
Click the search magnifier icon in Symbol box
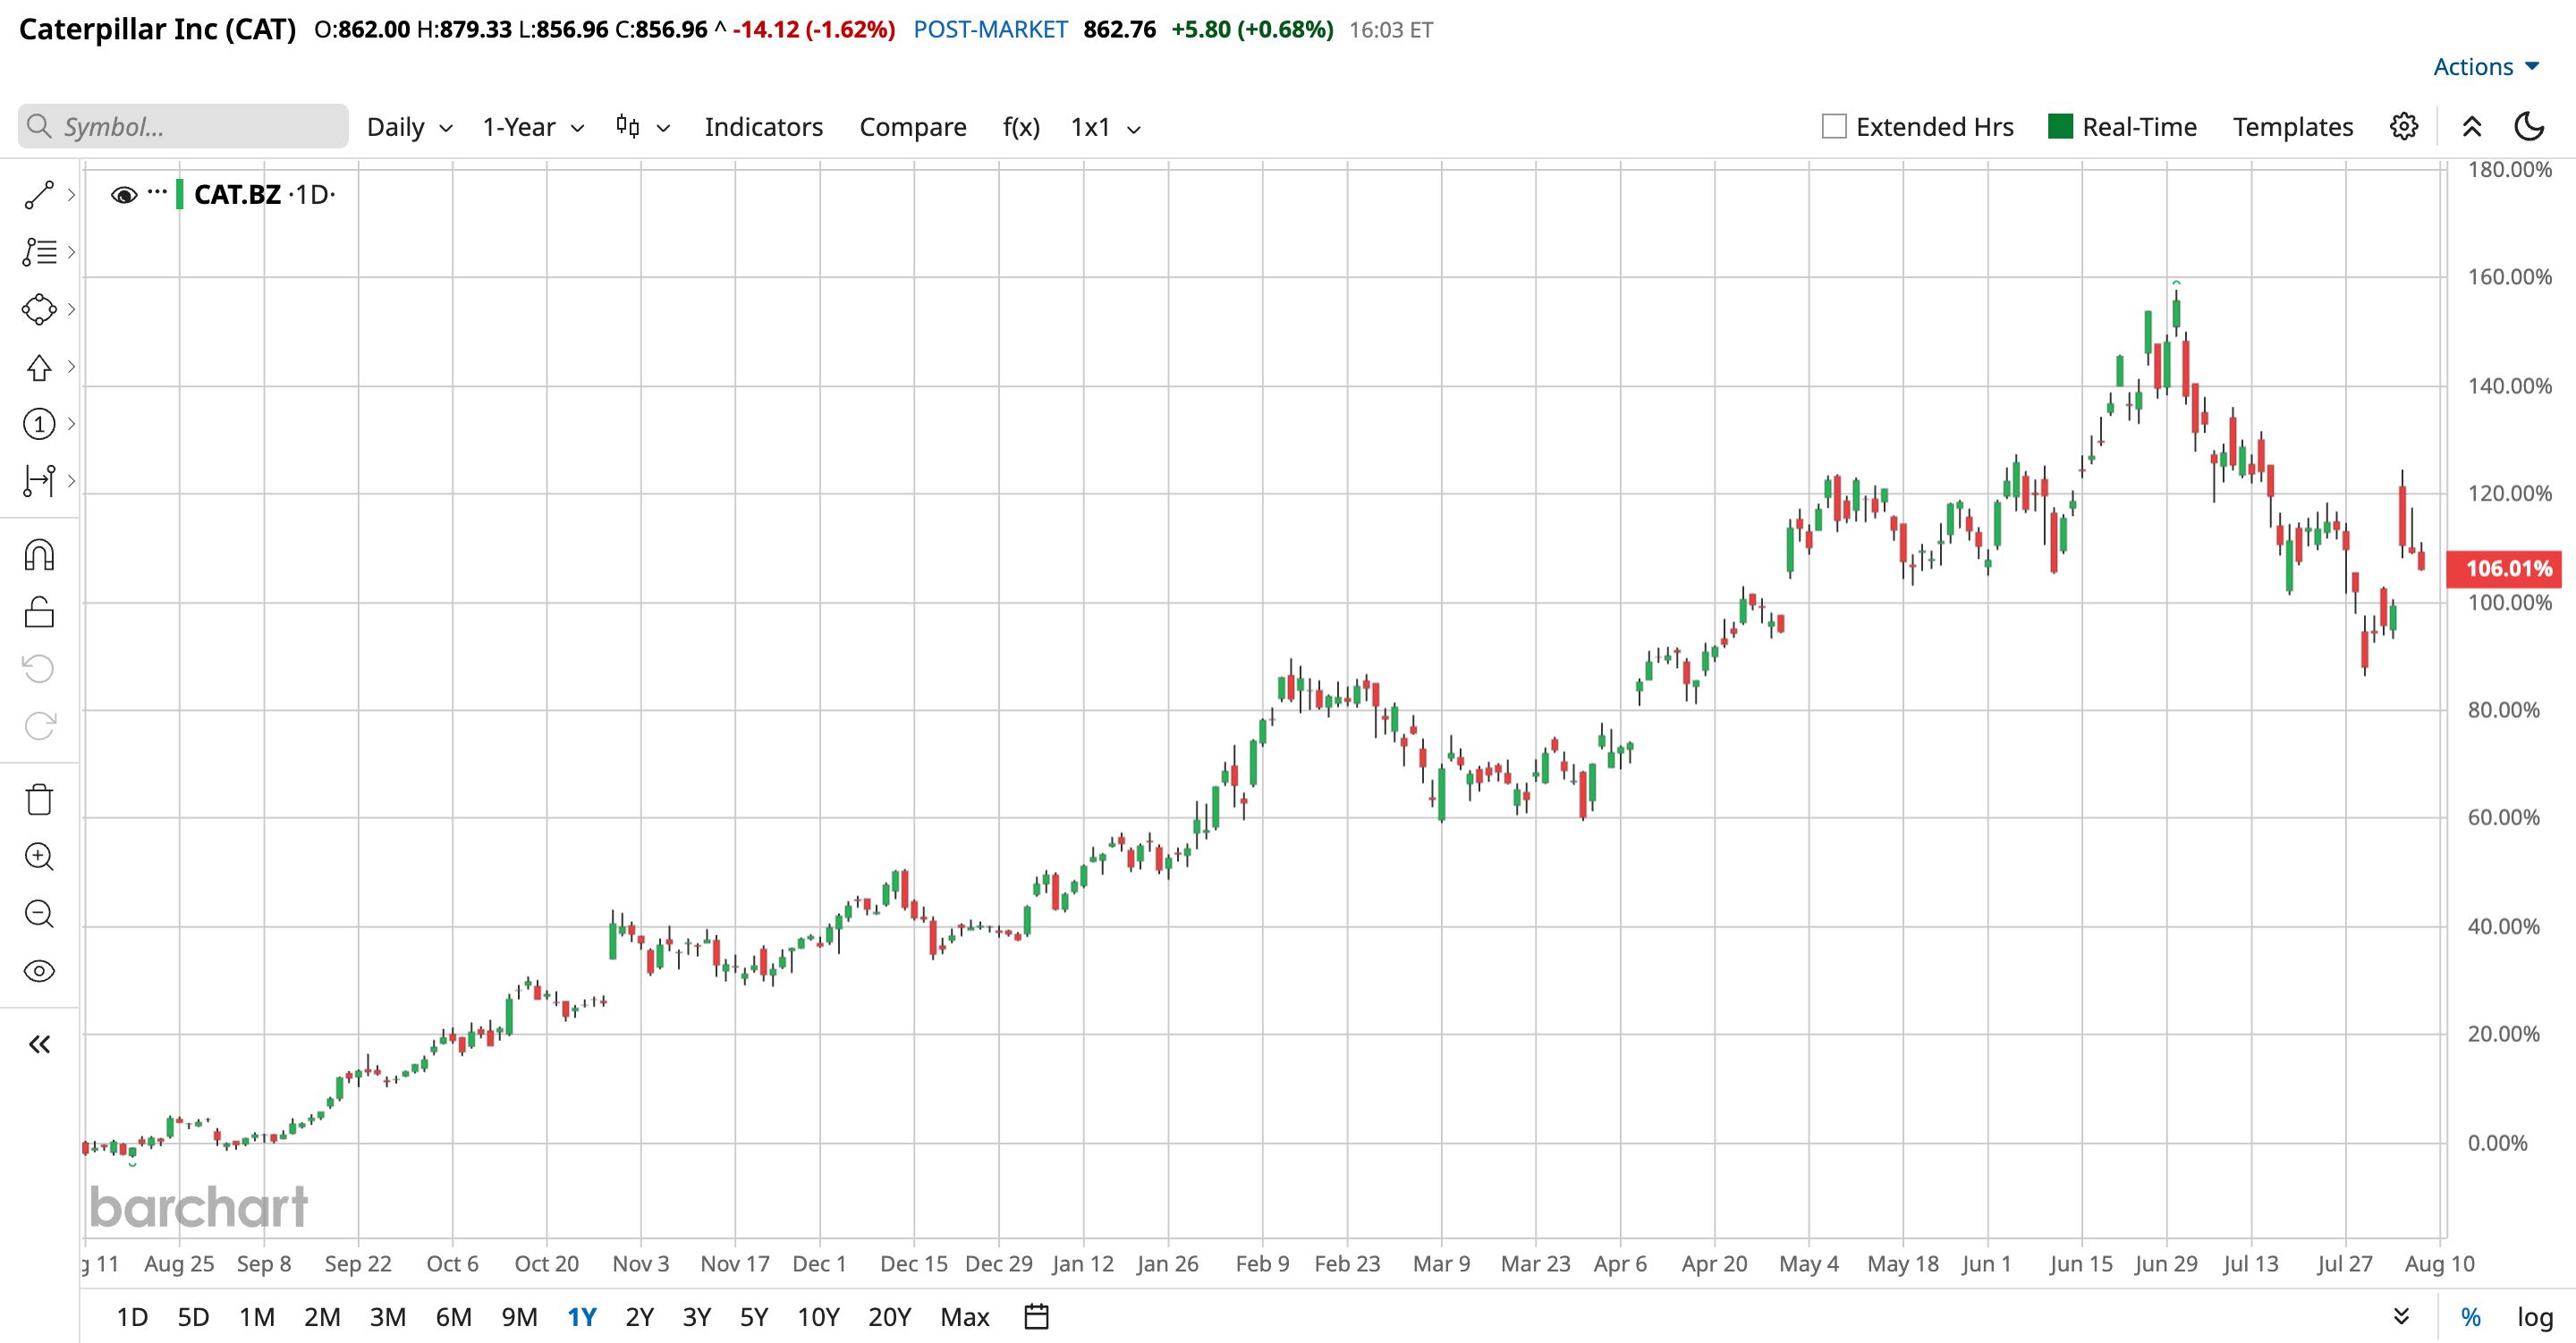pos(39,126)
